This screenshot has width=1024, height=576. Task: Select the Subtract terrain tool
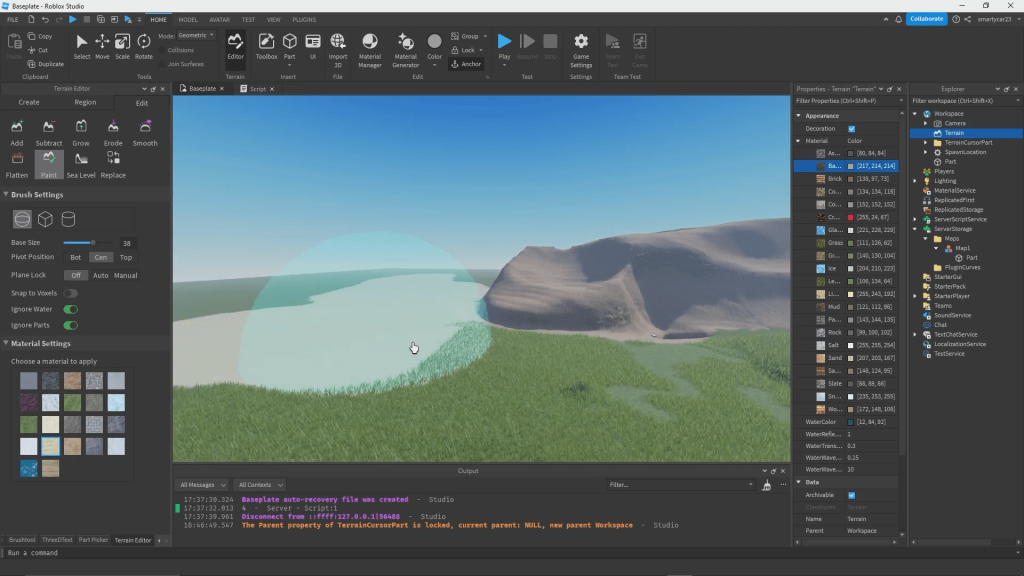48,133
